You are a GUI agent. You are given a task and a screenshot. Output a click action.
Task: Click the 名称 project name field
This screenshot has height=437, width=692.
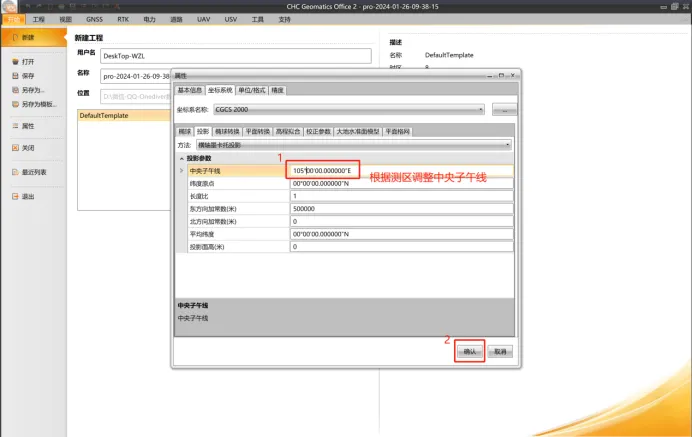(135, 76)
